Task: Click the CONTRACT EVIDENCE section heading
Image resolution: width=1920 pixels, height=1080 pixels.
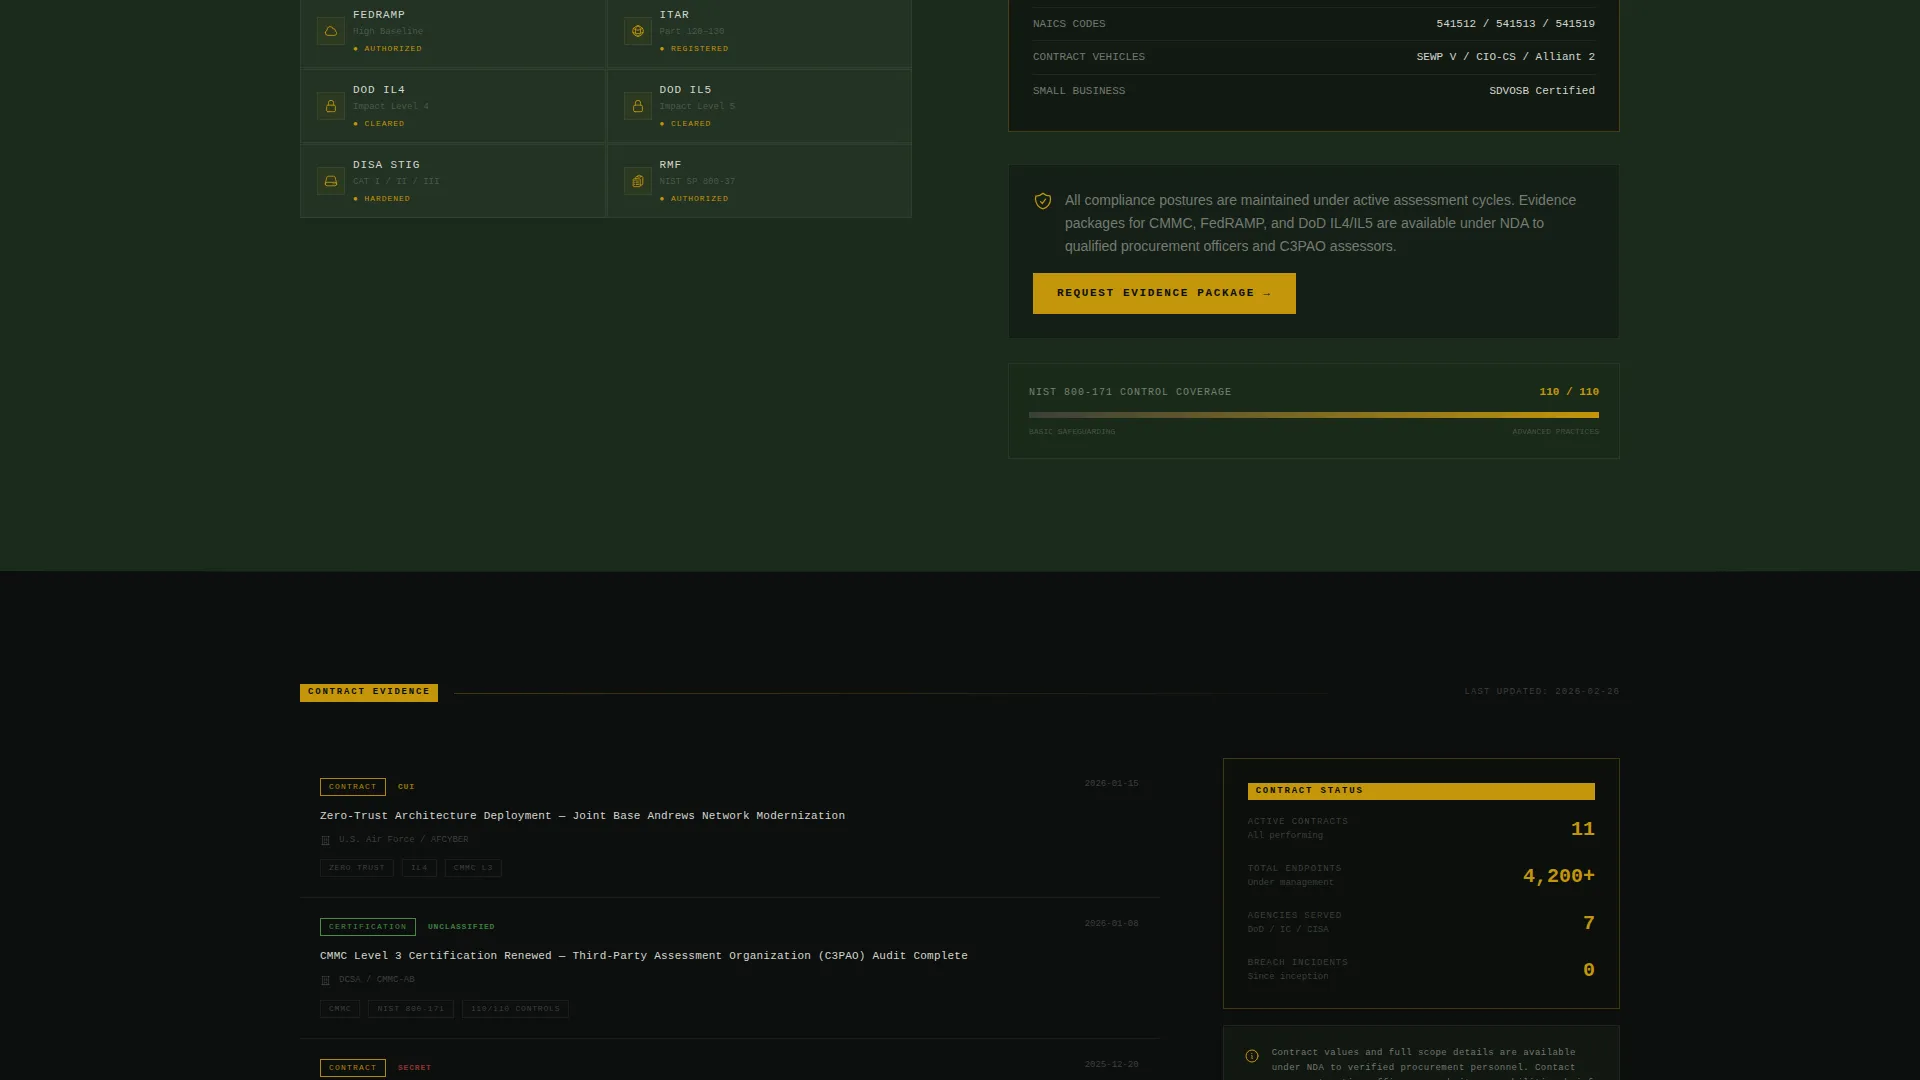Action: coord(369,692)
